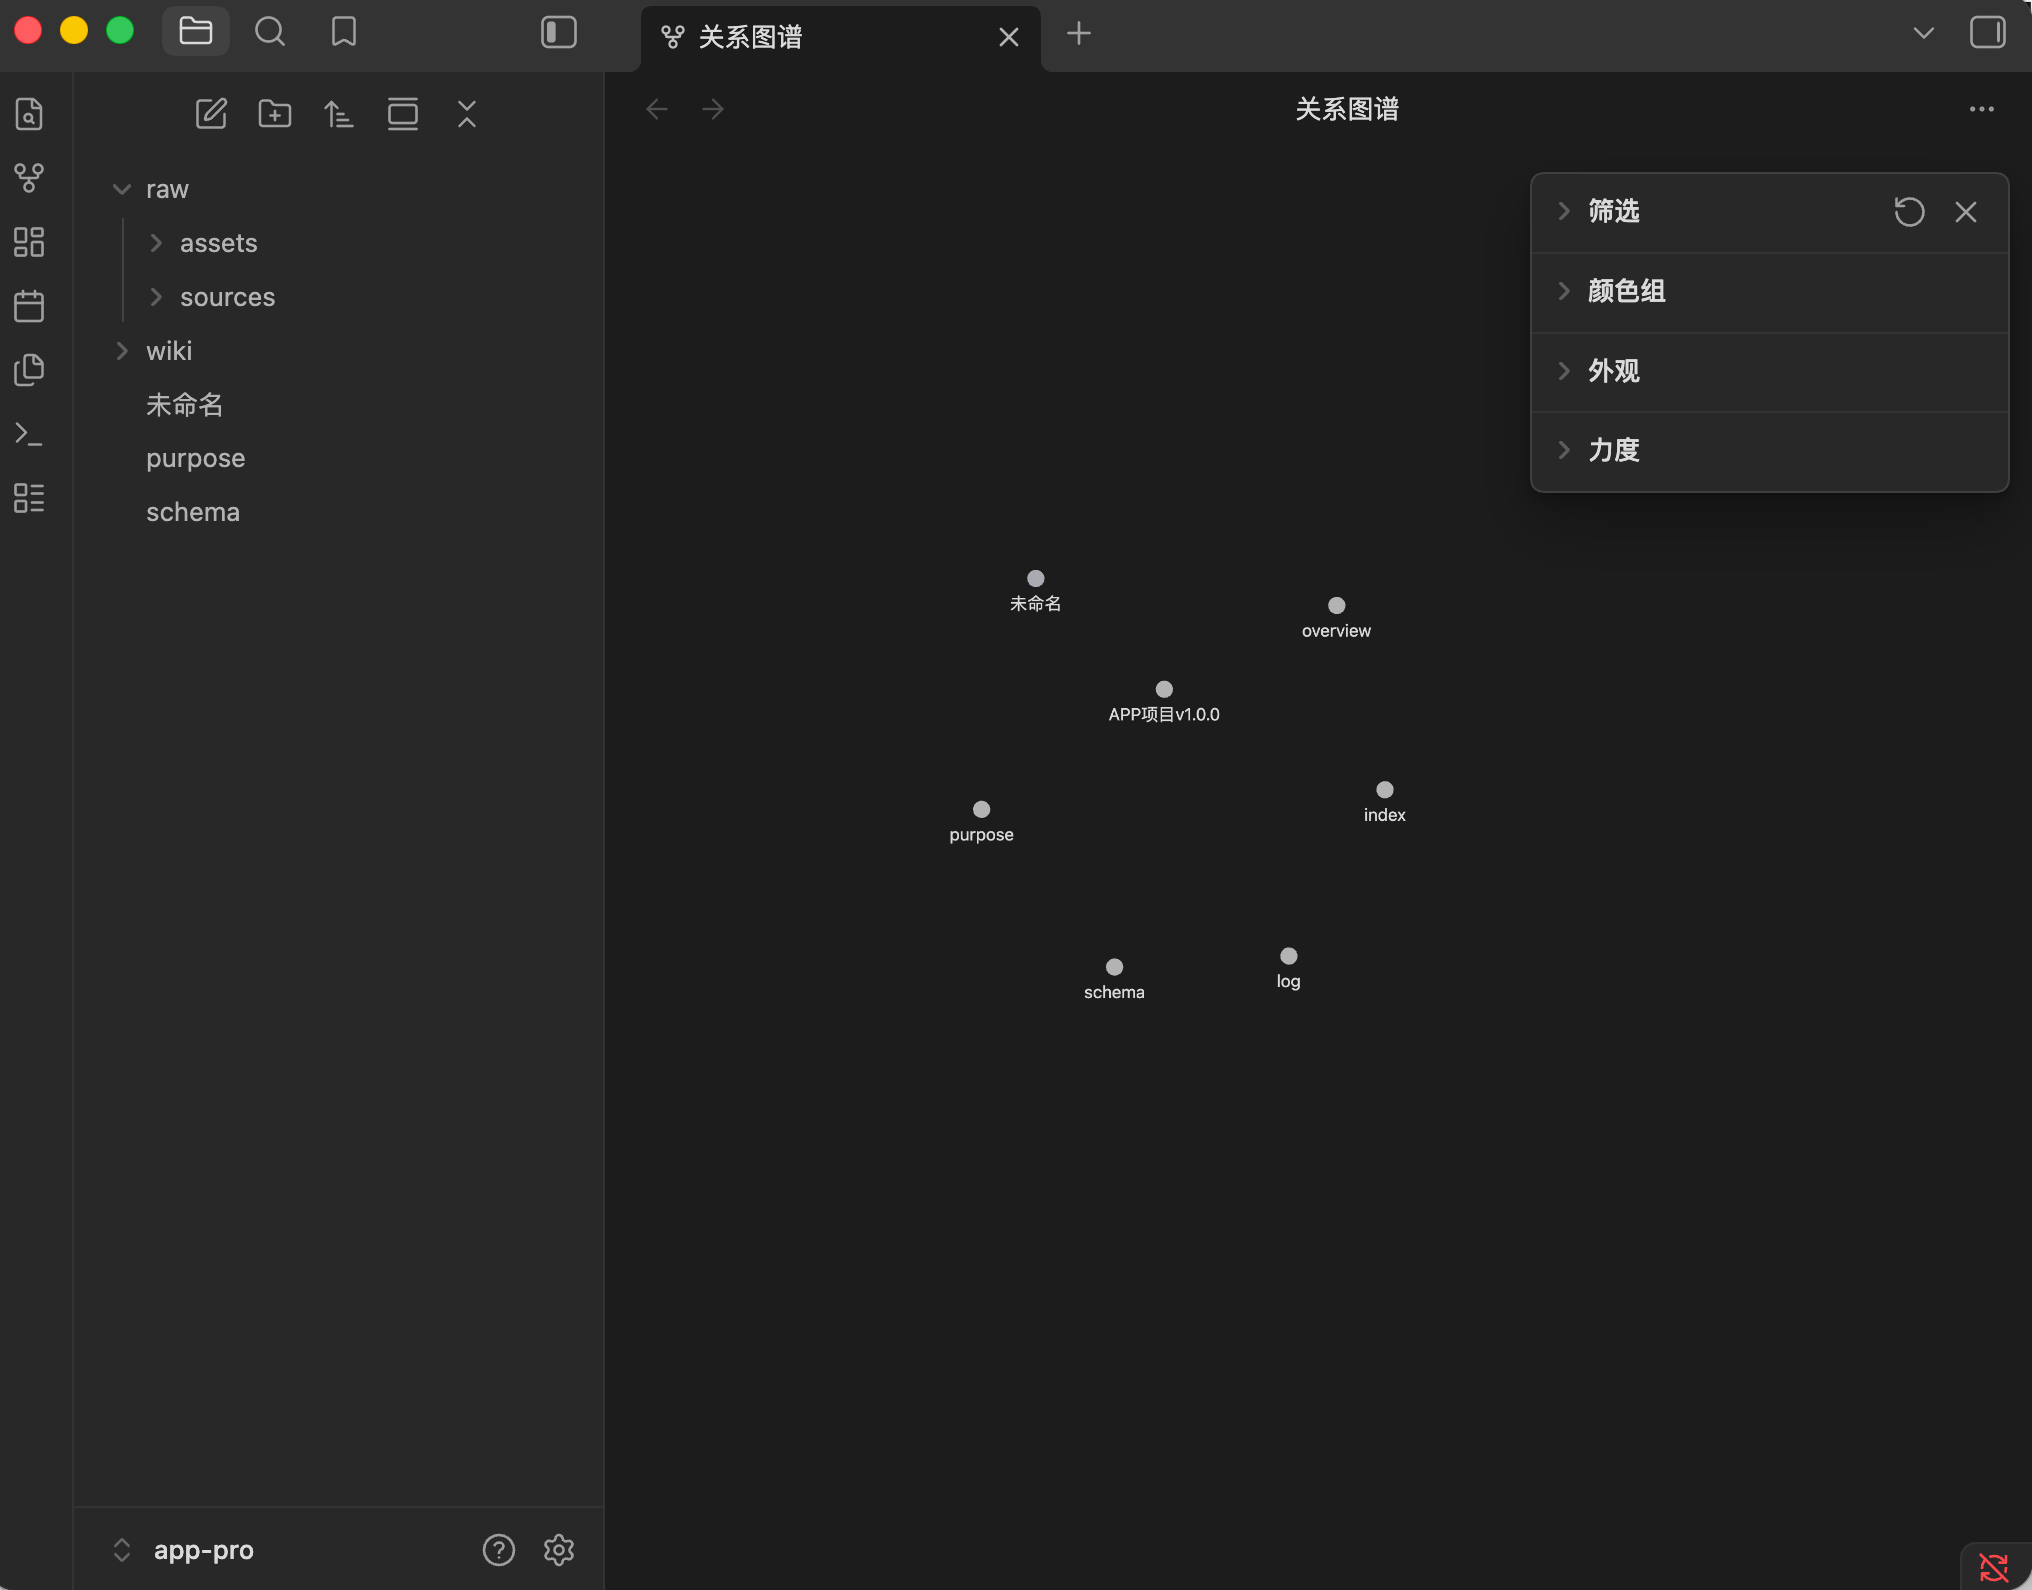Open the 未命名 note in explorer

[x=185, y=405]
